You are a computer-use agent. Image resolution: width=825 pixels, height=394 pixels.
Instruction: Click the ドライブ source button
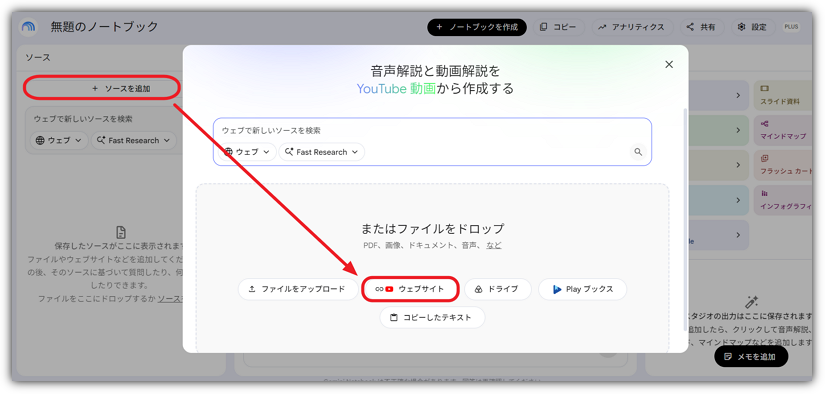(x=498, y=289)
